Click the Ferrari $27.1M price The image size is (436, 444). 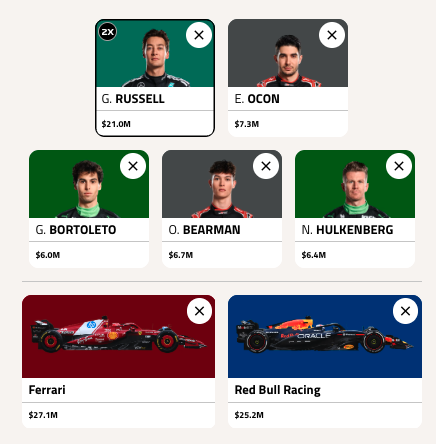pyautogui.click(x=43, y=415)
